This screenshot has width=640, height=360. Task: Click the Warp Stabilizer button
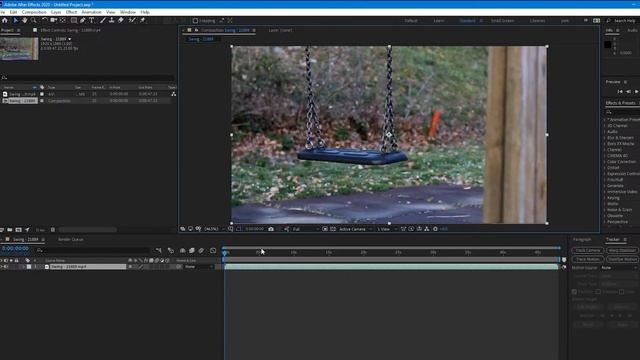pos(622,251)
